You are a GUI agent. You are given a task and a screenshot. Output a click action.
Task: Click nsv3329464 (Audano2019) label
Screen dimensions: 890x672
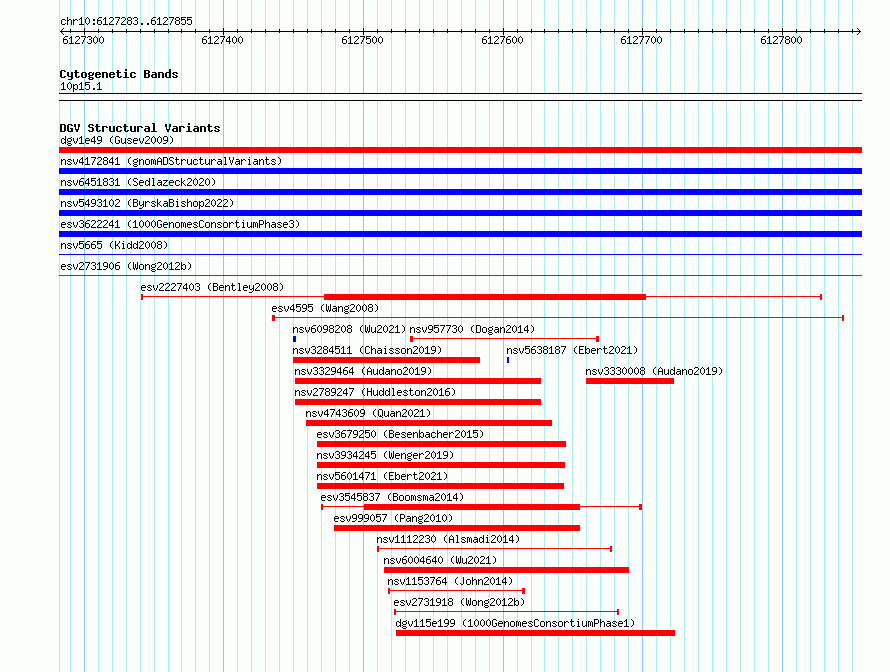pos(363,371)
